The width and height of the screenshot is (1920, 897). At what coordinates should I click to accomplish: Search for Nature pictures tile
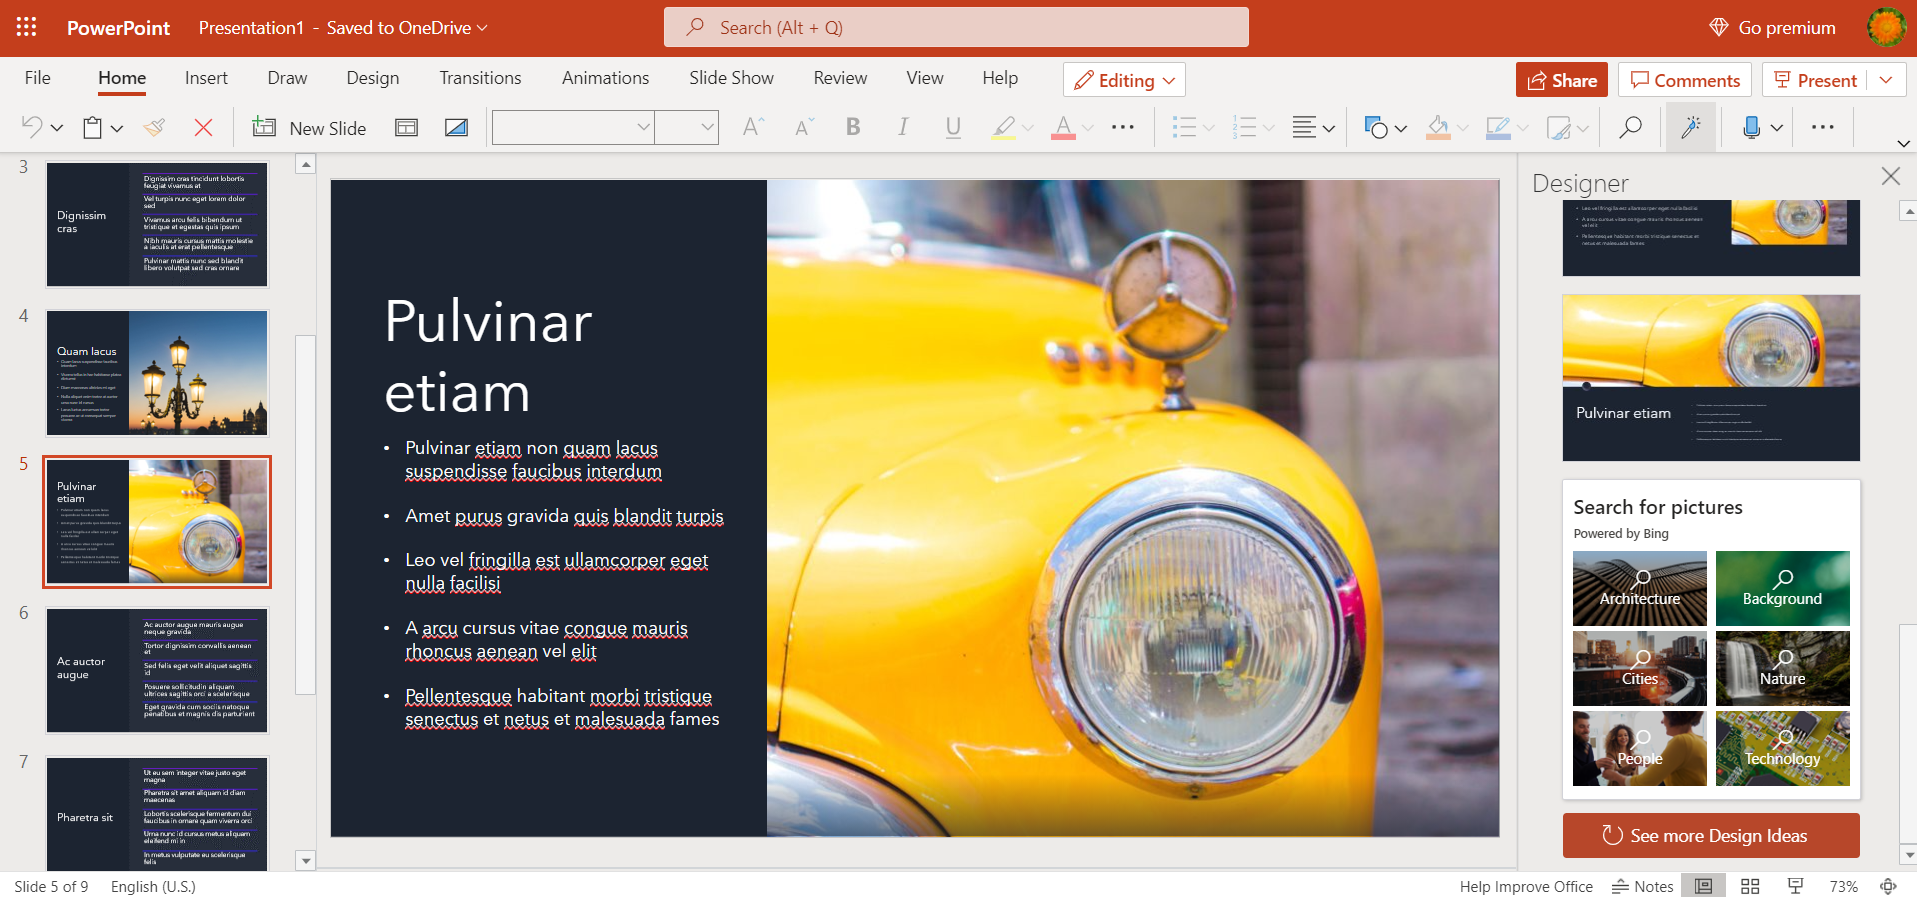coord(1782,668)
